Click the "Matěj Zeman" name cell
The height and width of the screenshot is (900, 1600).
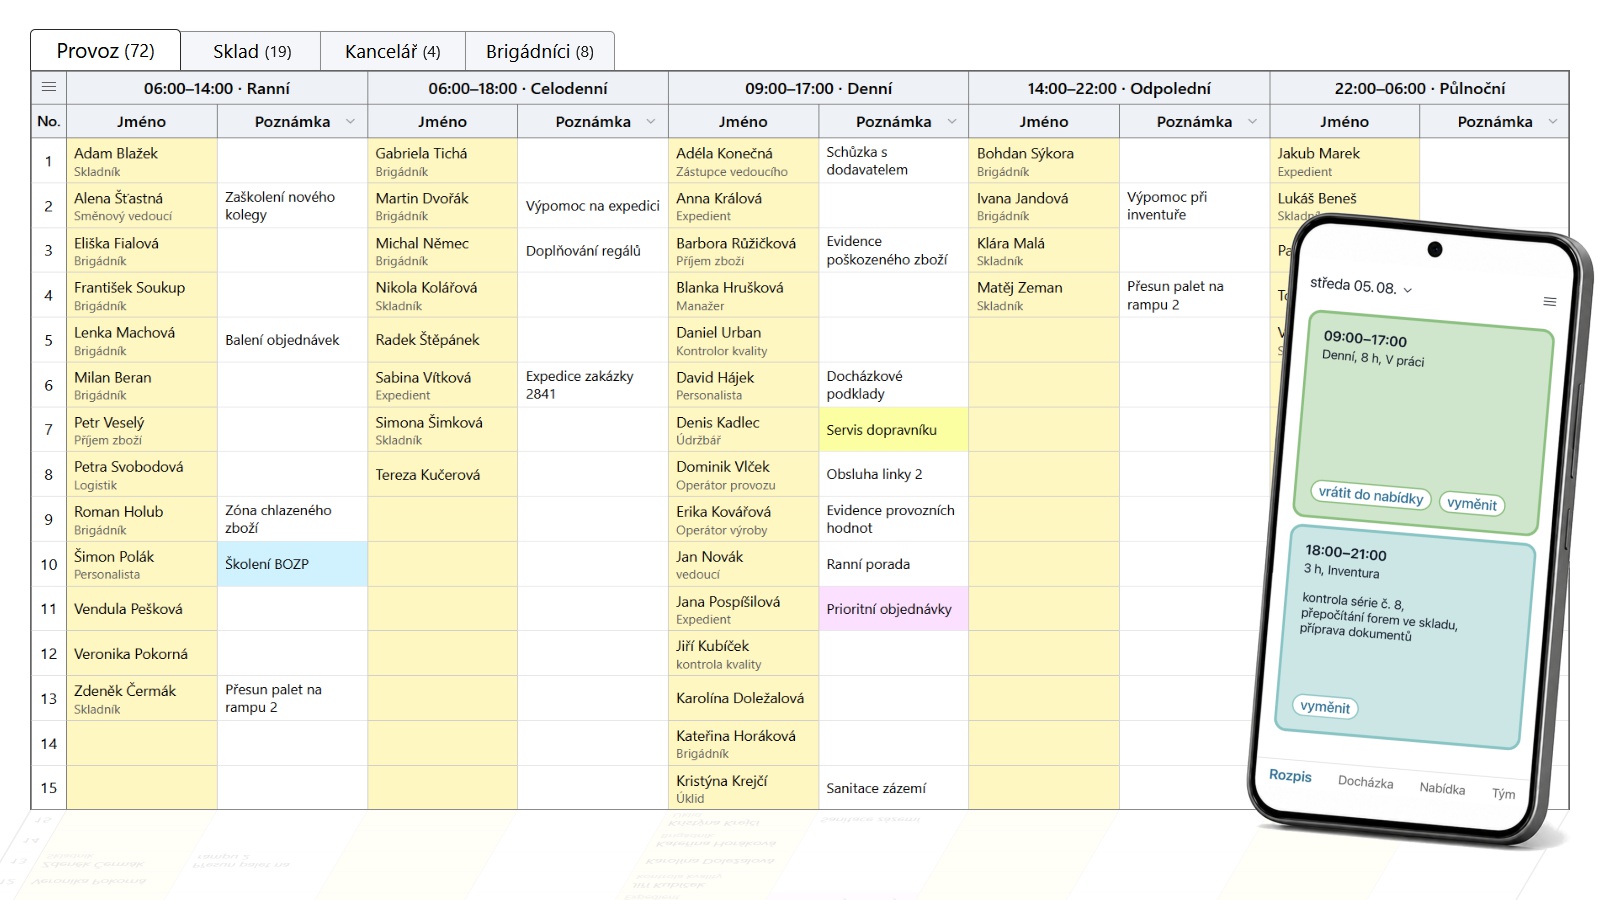point(1044,295)
